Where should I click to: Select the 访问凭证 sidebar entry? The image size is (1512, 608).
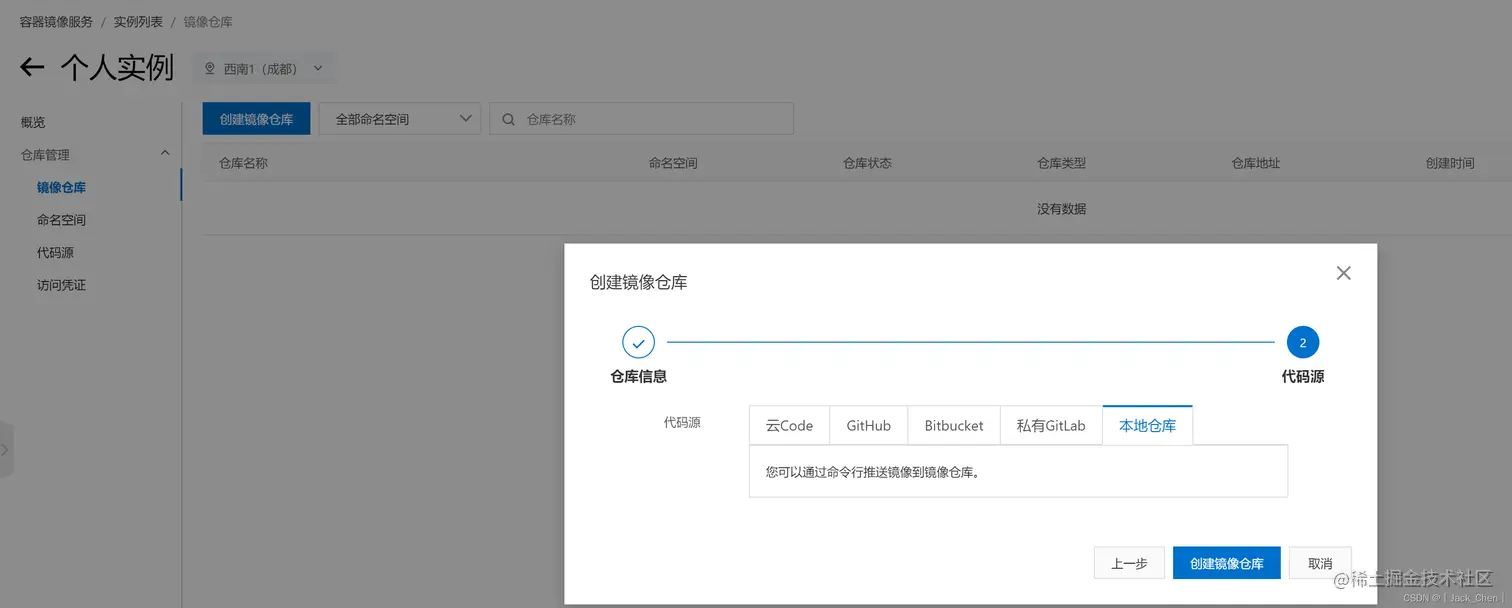tap(62, 284)
